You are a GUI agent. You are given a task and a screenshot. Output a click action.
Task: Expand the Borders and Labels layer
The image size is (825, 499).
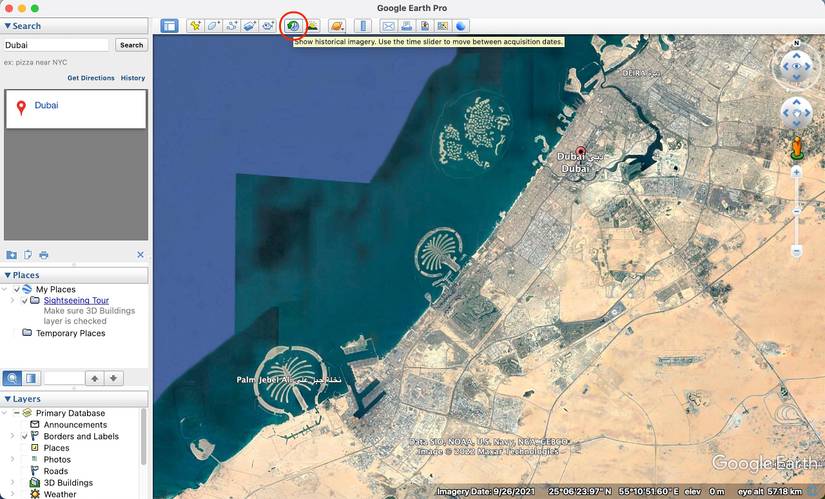click(x=13, y=436)
